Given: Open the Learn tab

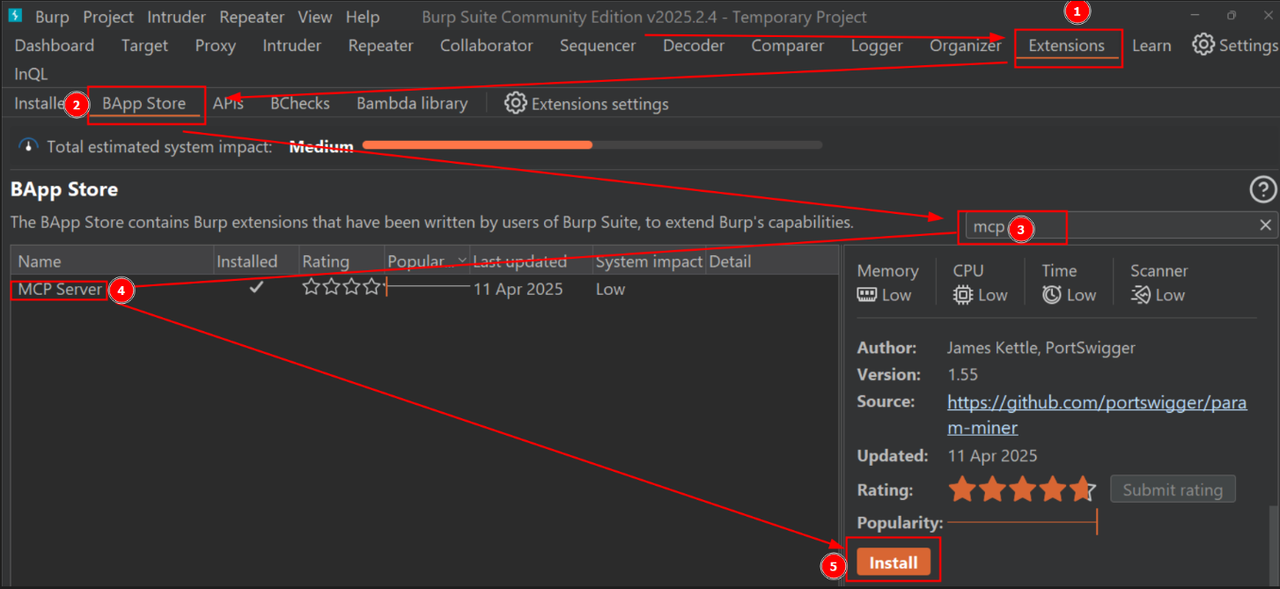Looking at the screenshot, I should coord(1151,46).
